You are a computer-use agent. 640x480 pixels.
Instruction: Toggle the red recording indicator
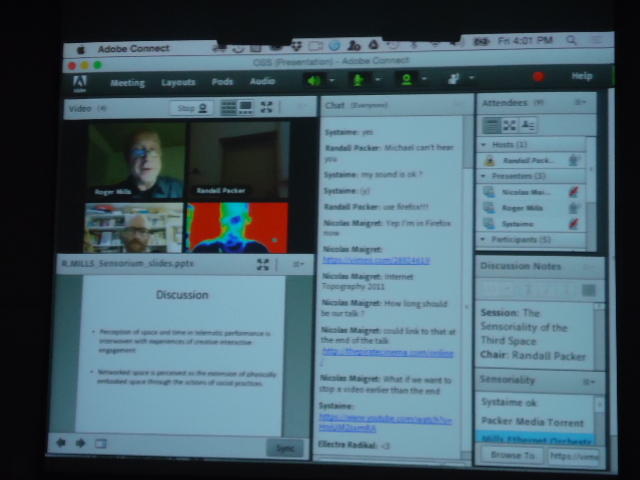click(538, 76)
